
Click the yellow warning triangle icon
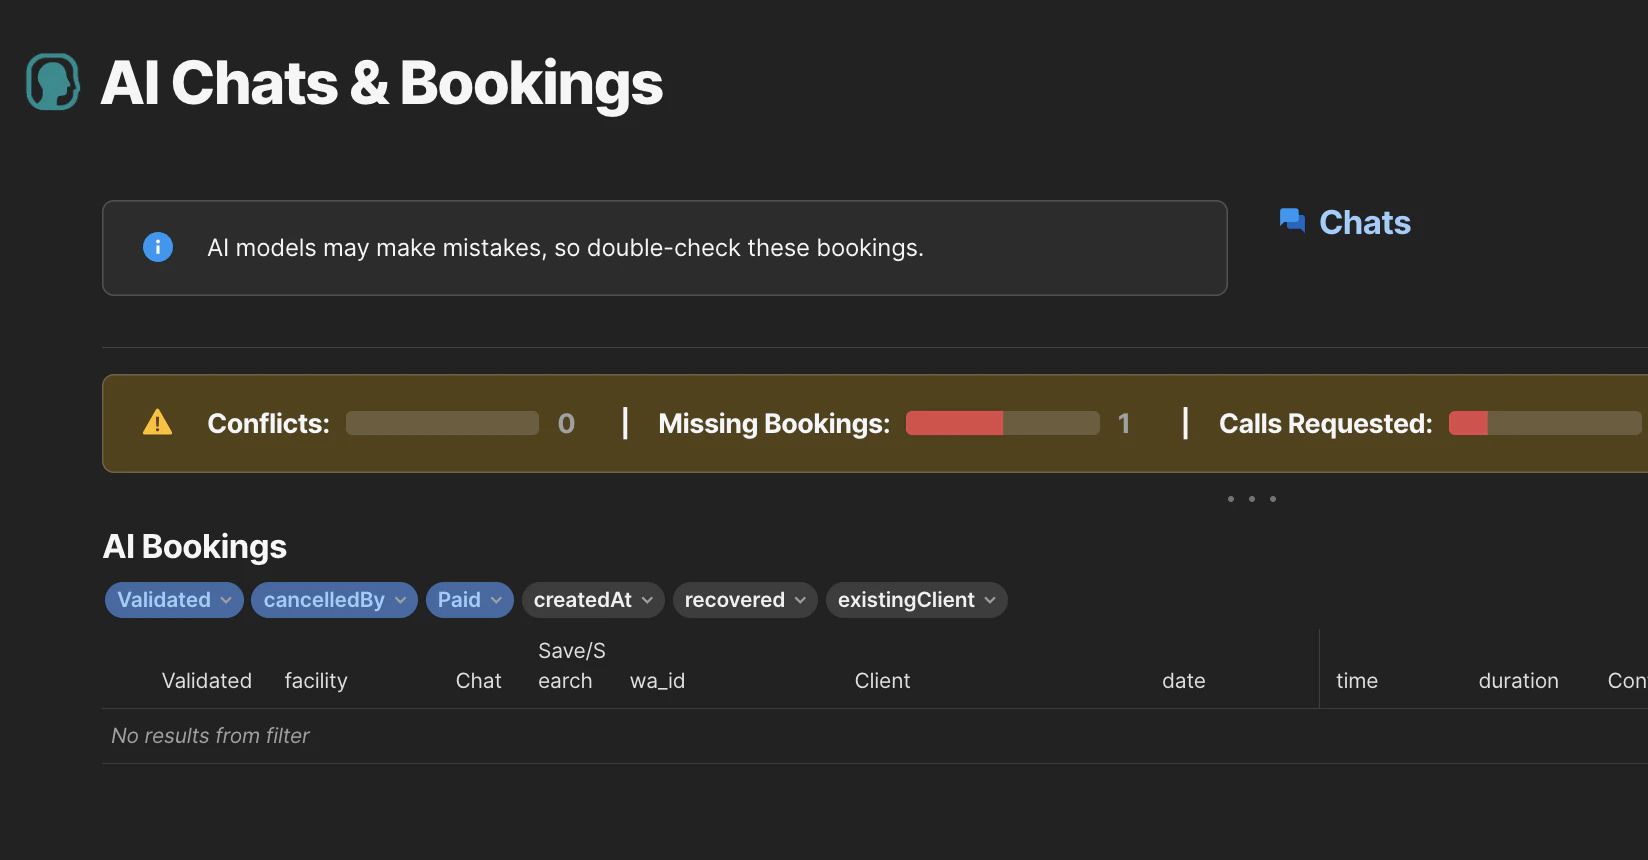pyautogui.click(x=157, y=423)
